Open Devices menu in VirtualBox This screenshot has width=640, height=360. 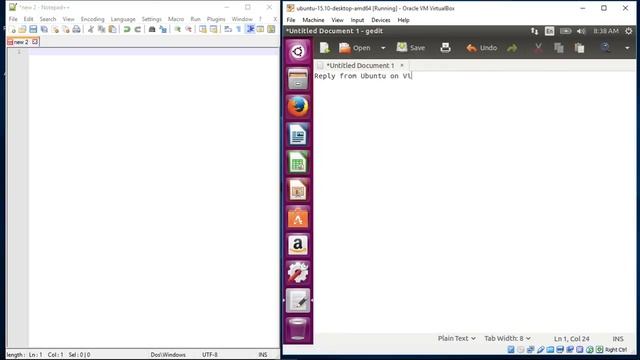(380, 20)
